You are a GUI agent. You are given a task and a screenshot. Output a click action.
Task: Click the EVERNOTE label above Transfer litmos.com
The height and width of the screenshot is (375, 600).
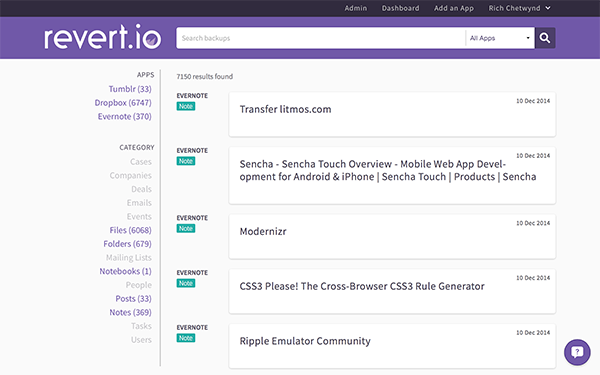point(192,96)
